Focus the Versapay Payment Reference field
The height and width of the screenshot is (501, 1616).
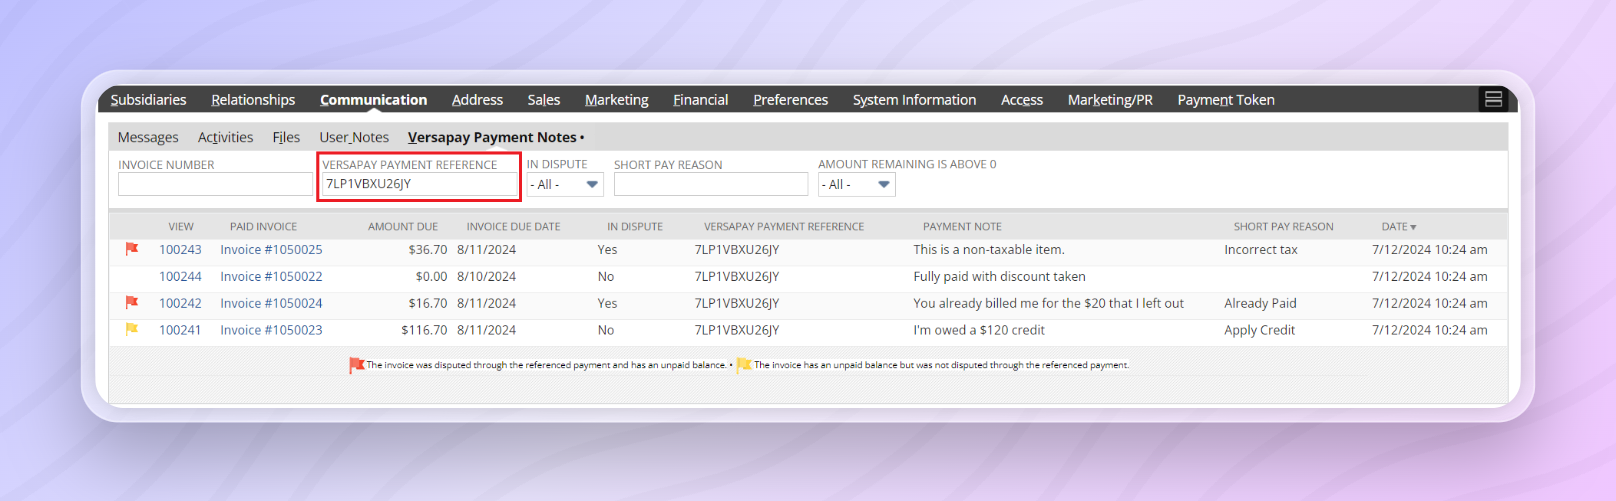(x=419, y=184)
